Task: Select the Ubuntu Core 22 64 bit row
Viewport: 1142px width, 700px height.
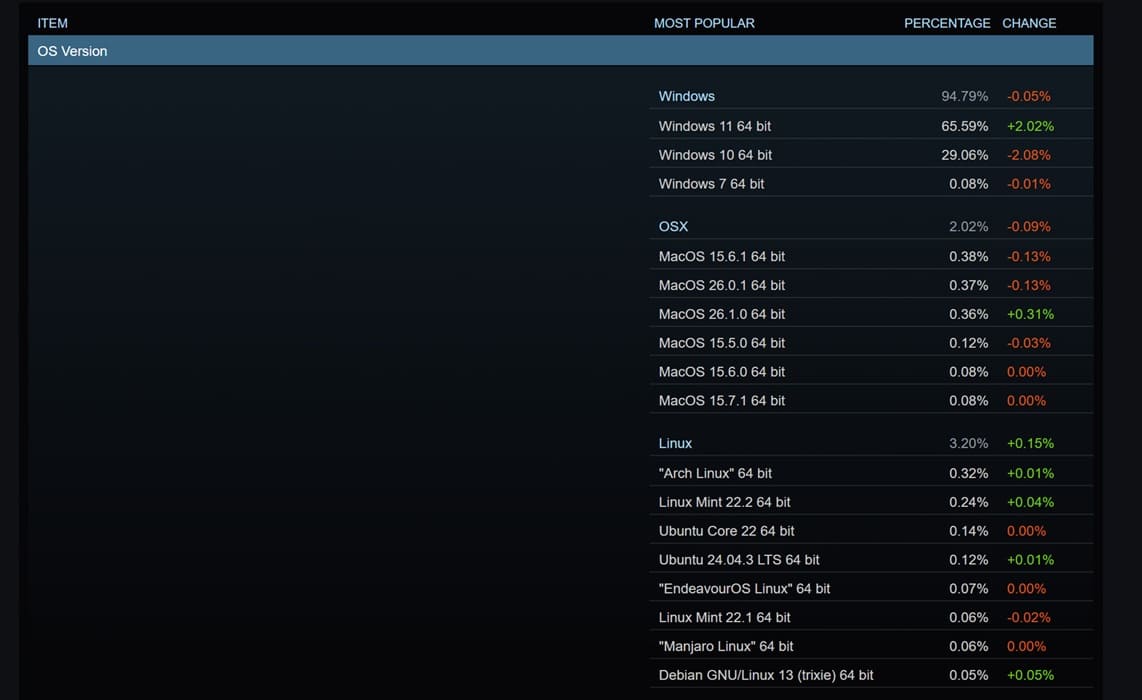Action: [x=726, y=531]
